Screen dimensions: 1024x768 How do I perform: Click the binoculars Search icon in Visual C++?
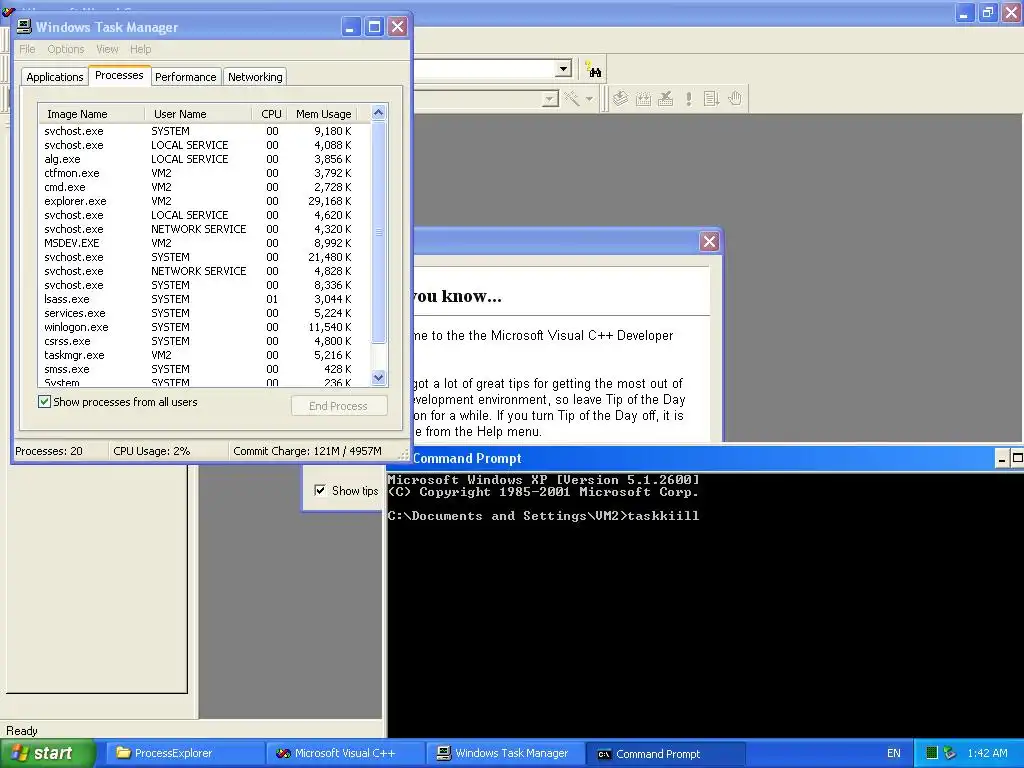pos(593,69)
